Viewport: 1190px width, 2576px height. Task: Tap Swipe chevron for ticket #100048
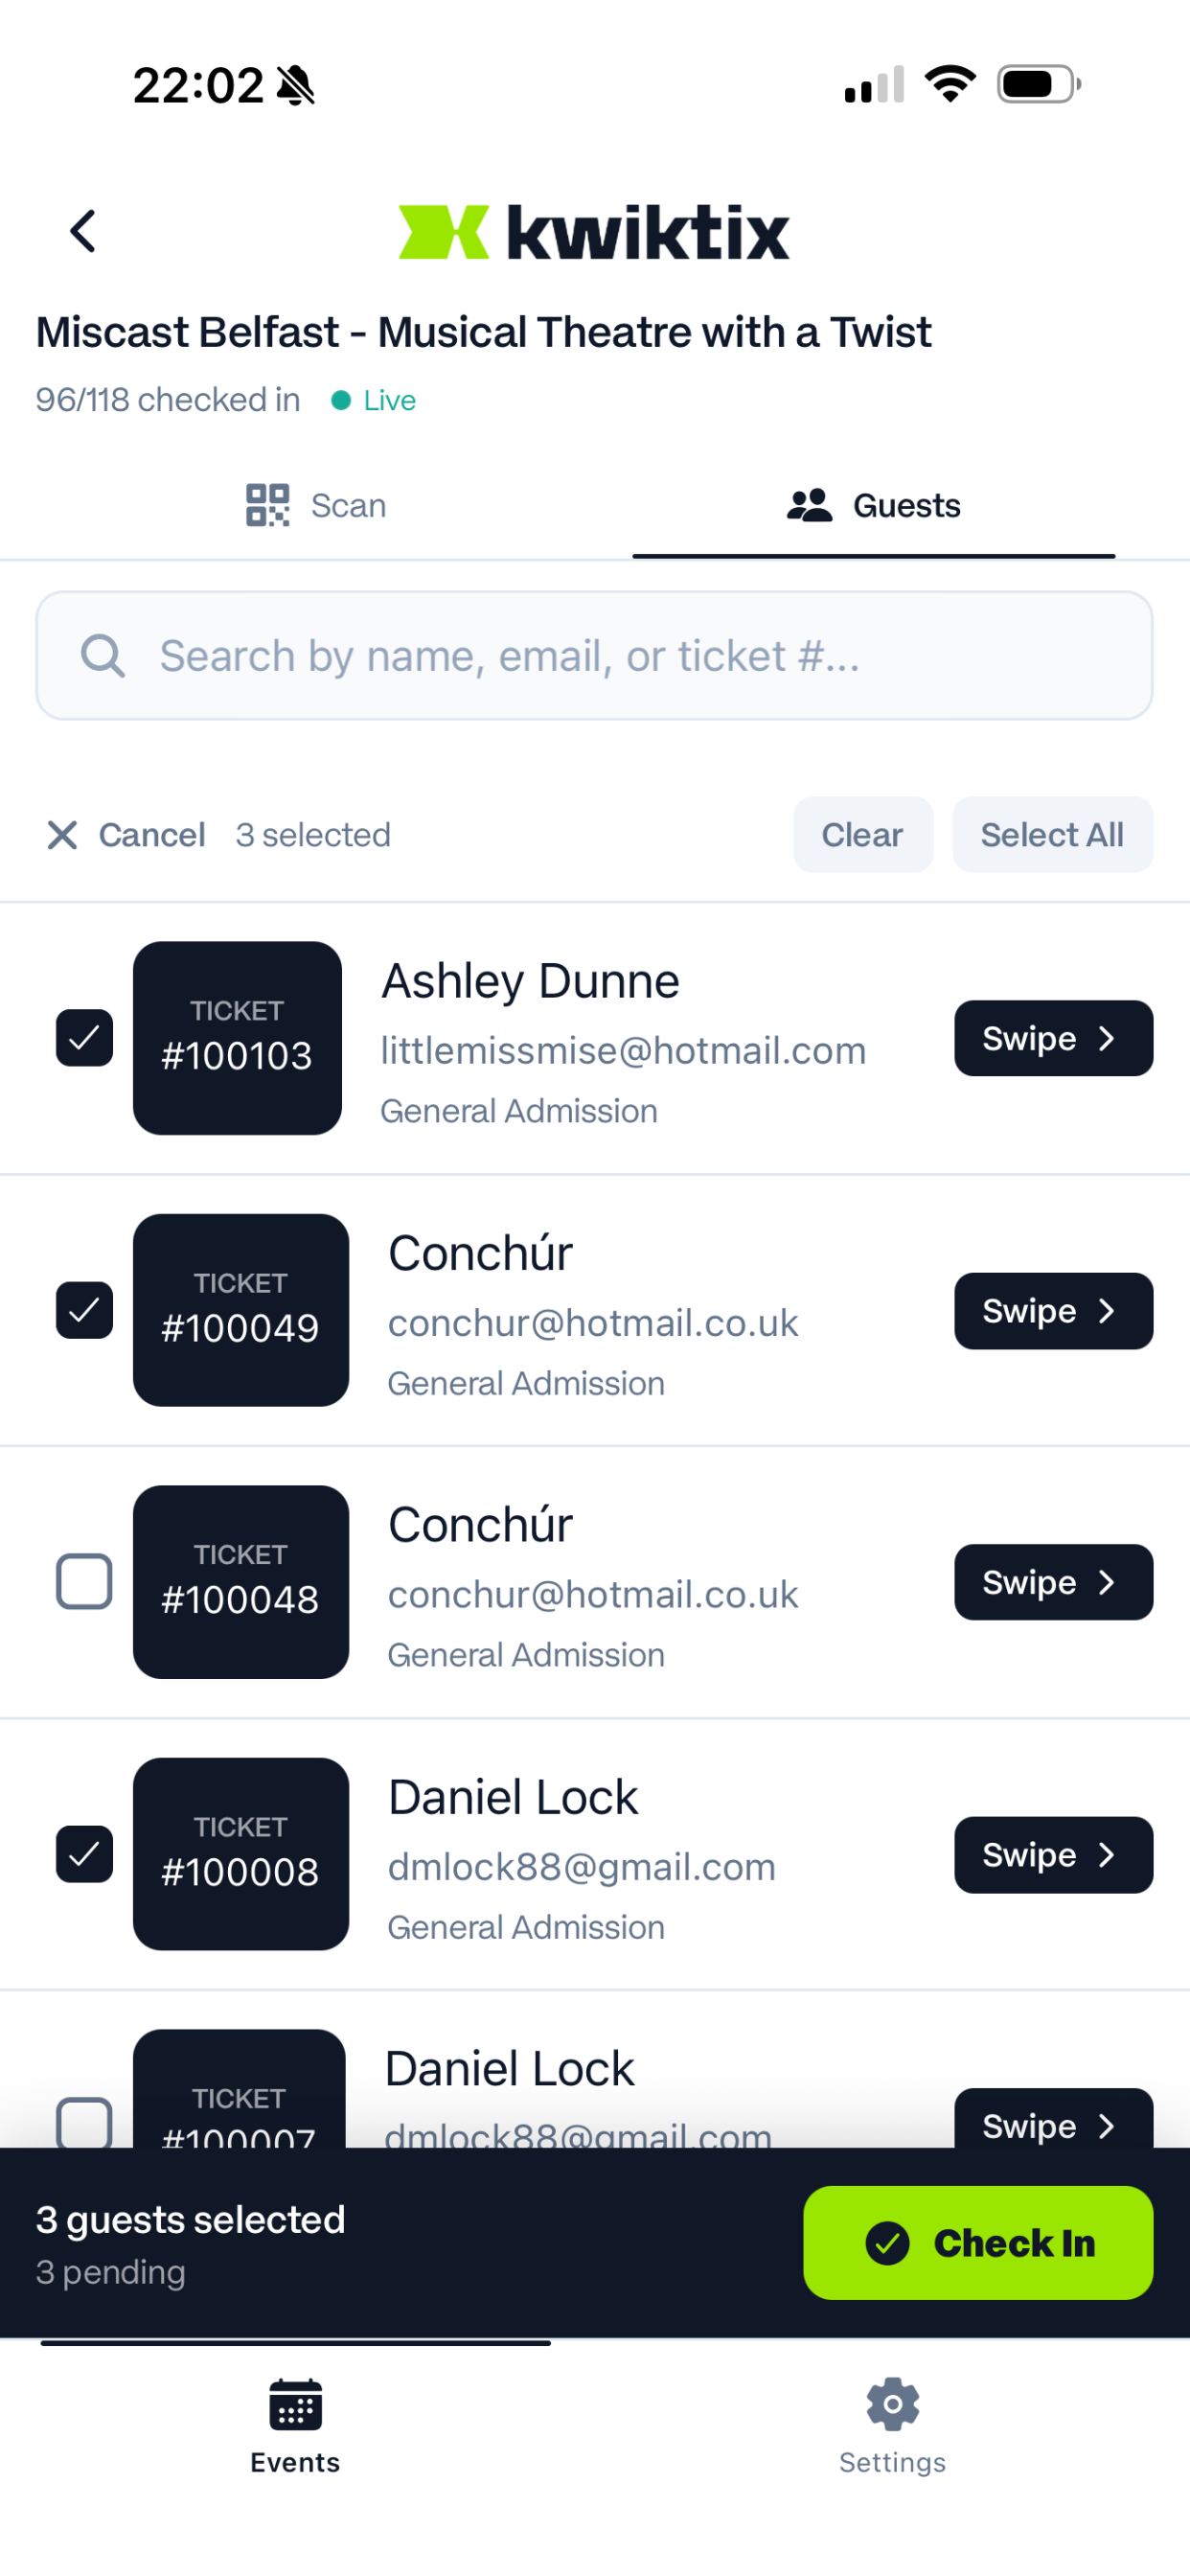[1107, 1582]
